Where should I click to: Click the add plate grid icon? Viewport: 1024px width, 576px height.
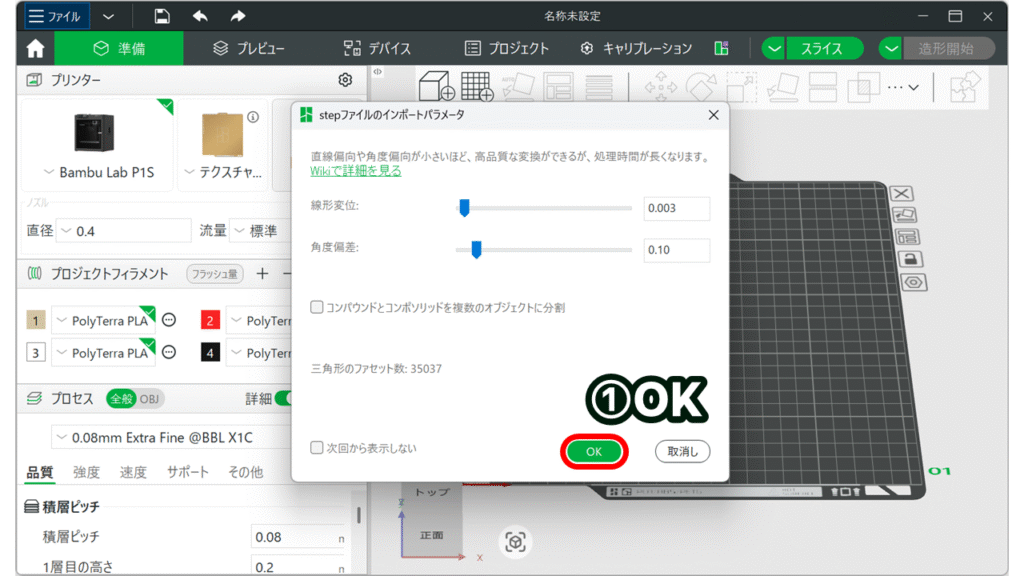[x=477, y=86]
